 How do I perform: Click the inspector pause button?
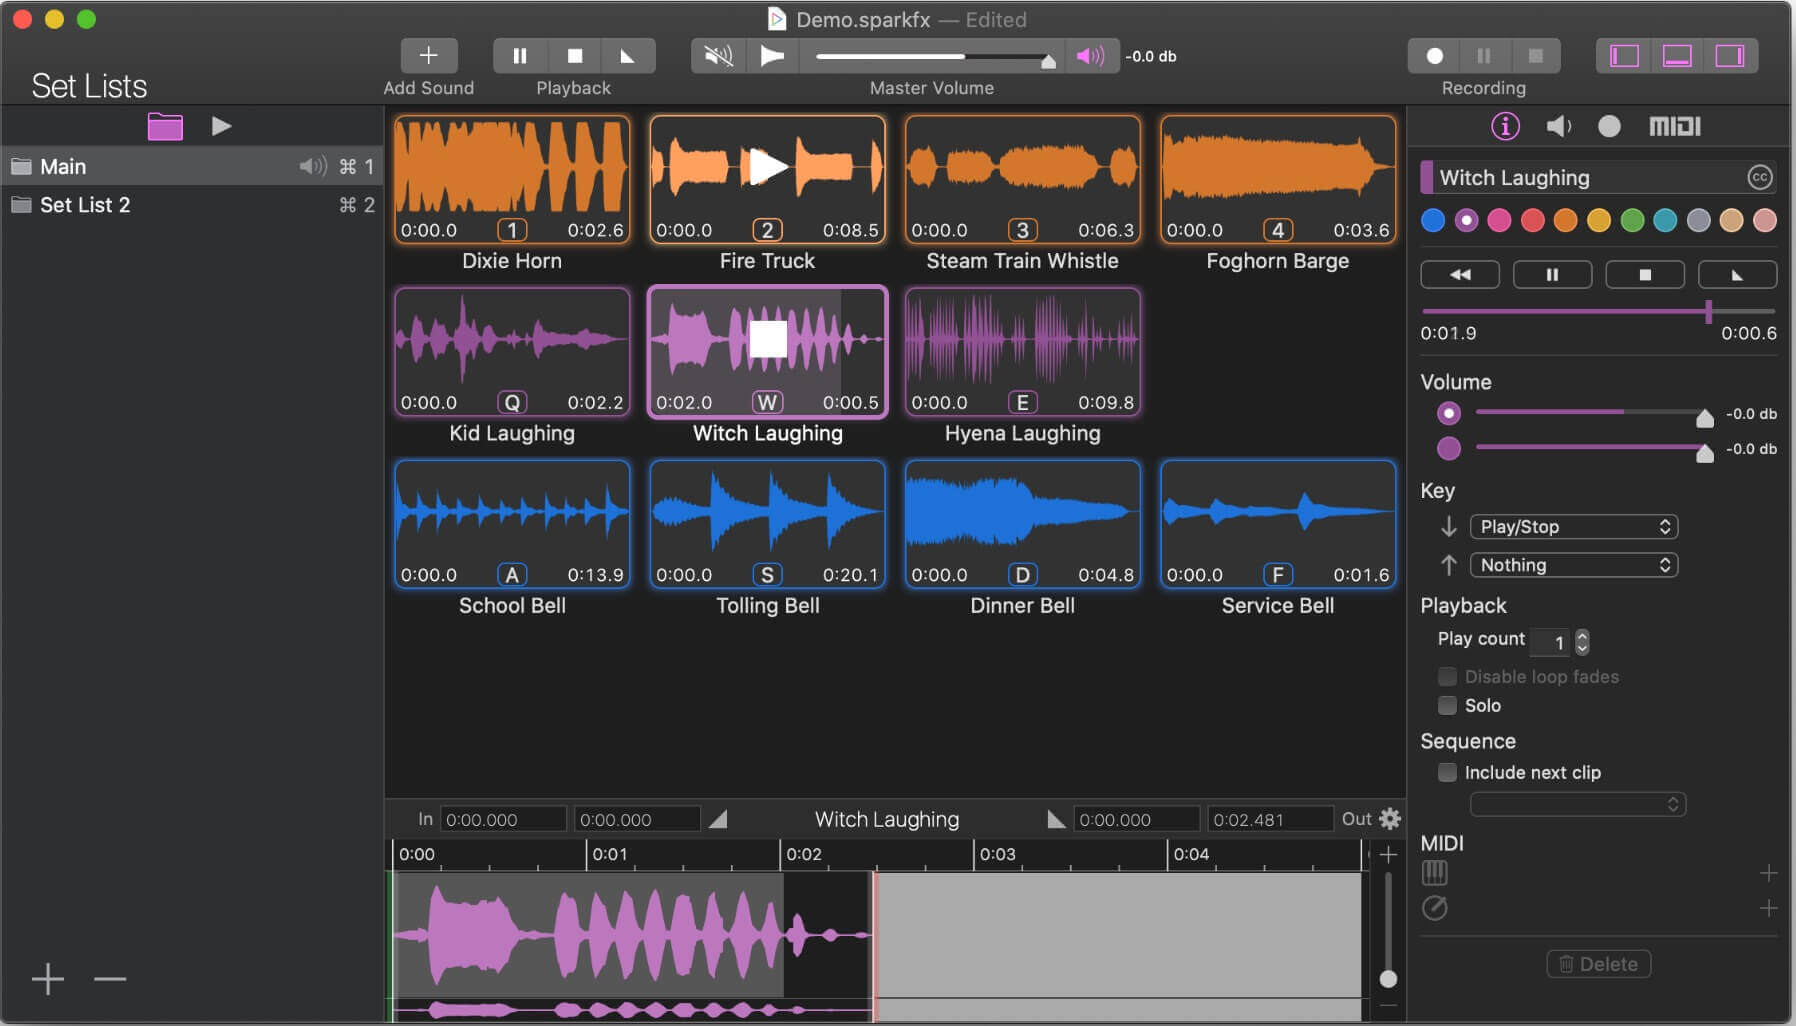(x=1552, y=274)
